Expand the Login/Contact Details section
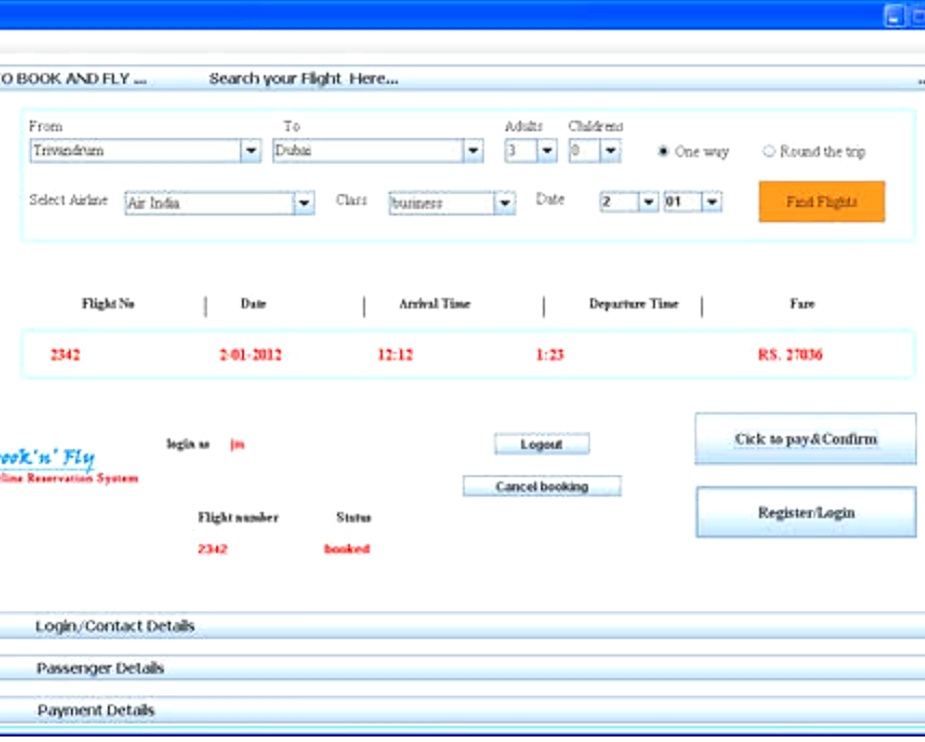The width and height of the screenshot is (925, 742). tap(115, 626)
